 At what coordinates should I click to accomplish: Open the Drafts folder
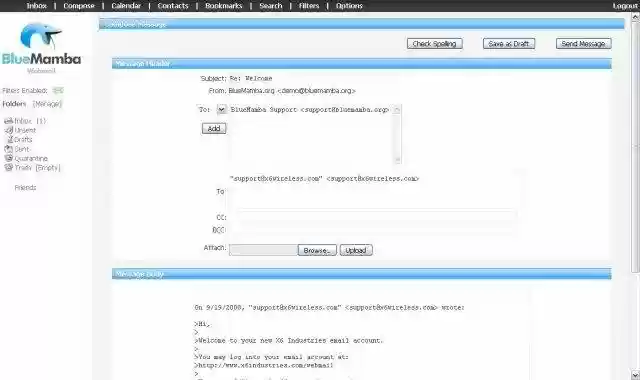point(23,140)
